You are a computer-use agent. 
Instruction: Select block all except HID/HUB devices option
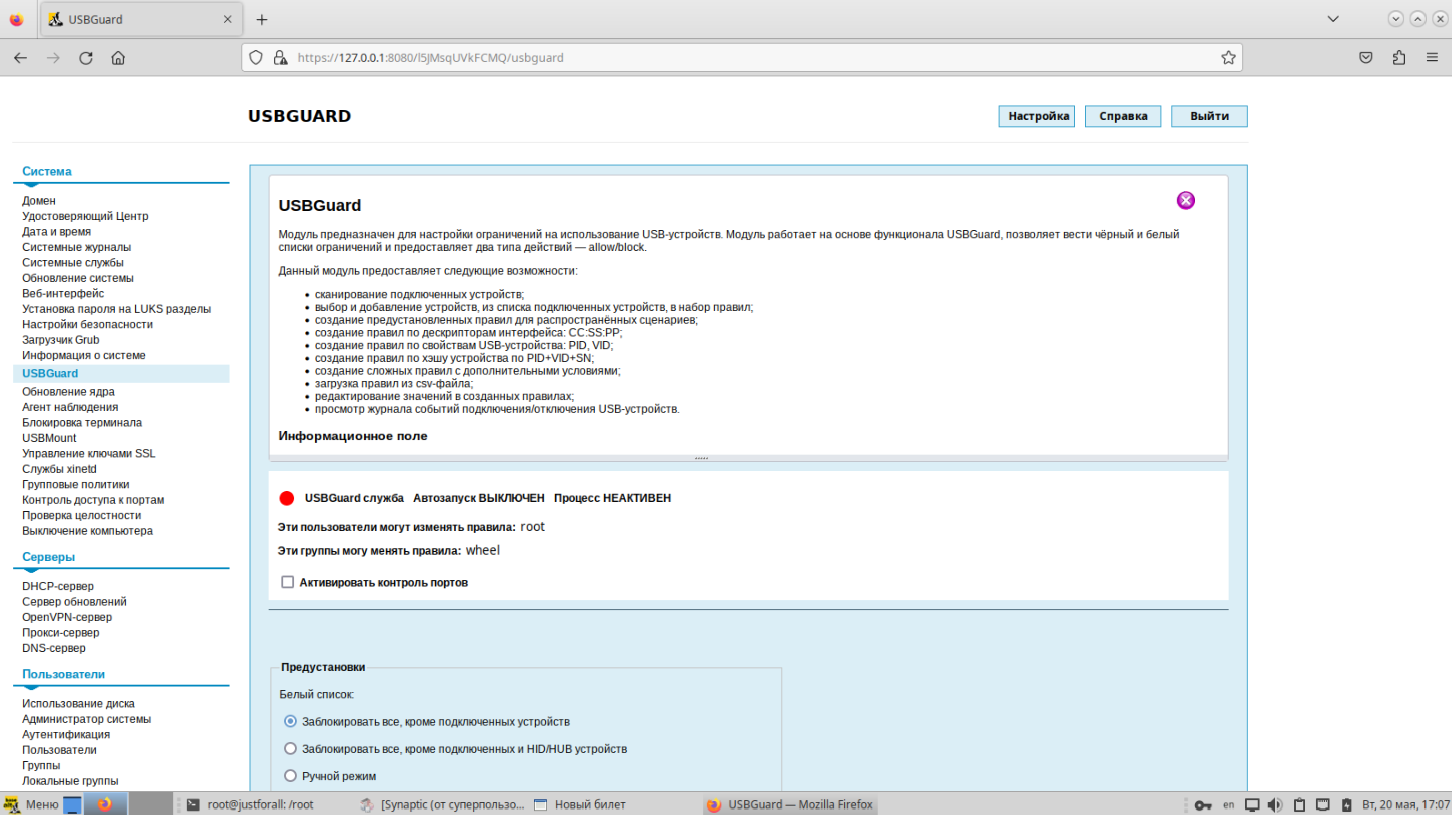click(291, 748)
